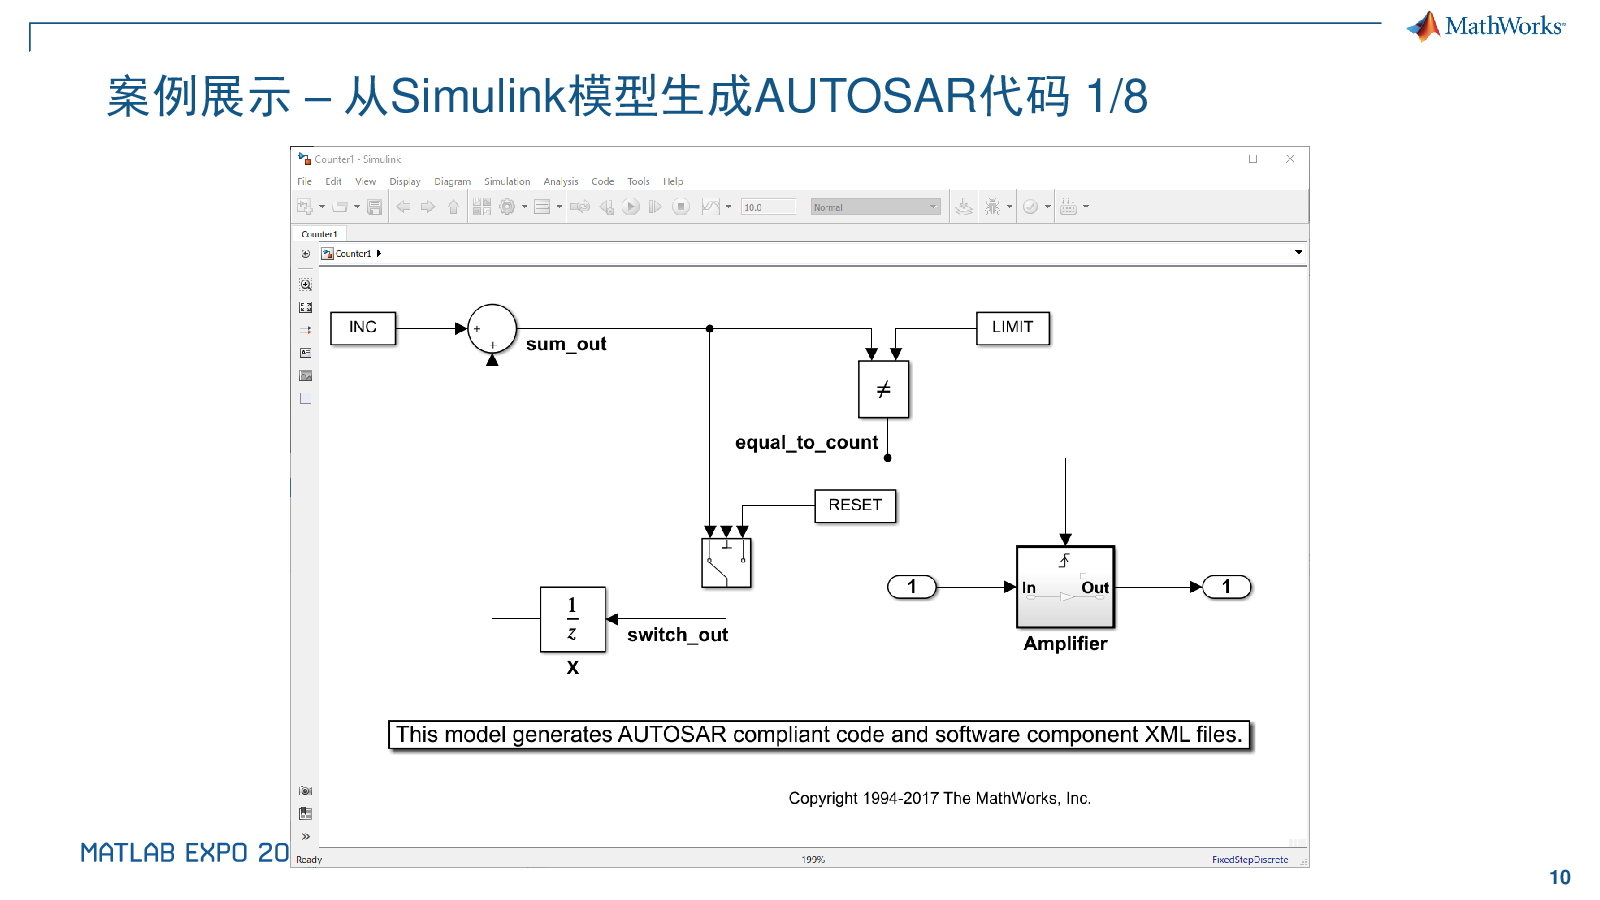1600x900 pixels.
Task: Open Model Configuration Parameters gear icon
Action: 507,207
